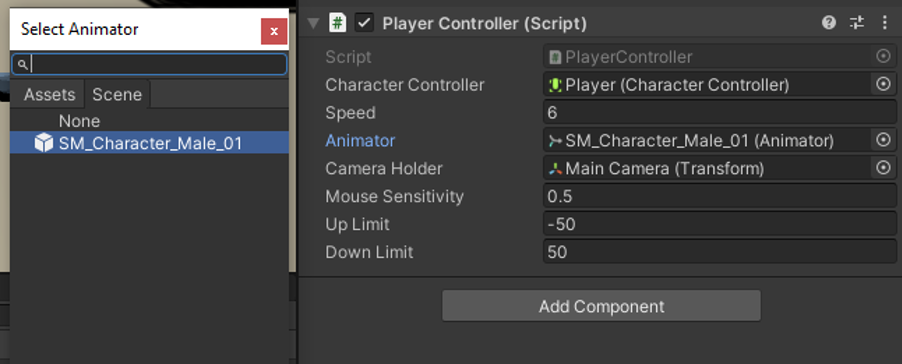The image size is (902, 364).
Task: Click the C# script icon in component header
Action: [338, 23]
